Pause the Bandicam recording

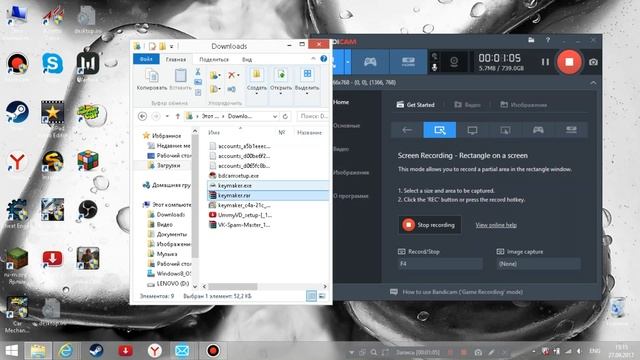[545, 62]
